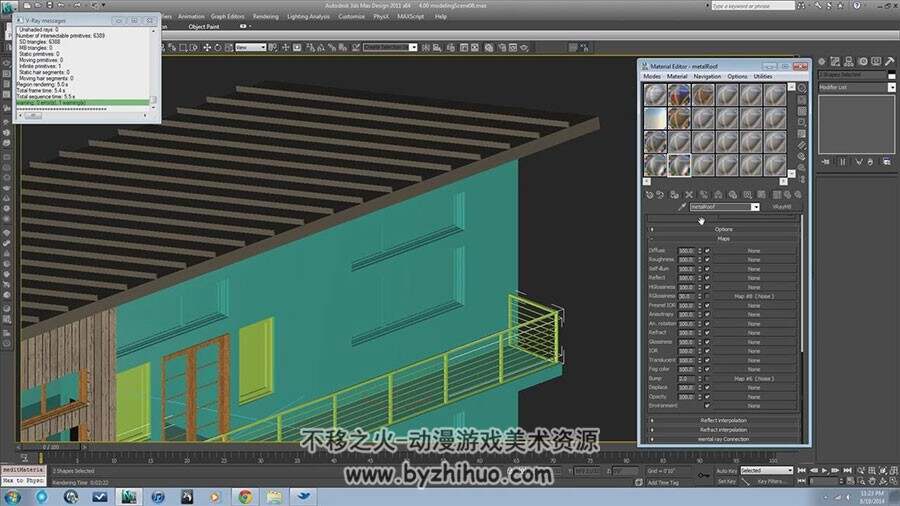Toggle Reflect map checkbox
This screenshot has height=506, width=900.
click(707, 278)
